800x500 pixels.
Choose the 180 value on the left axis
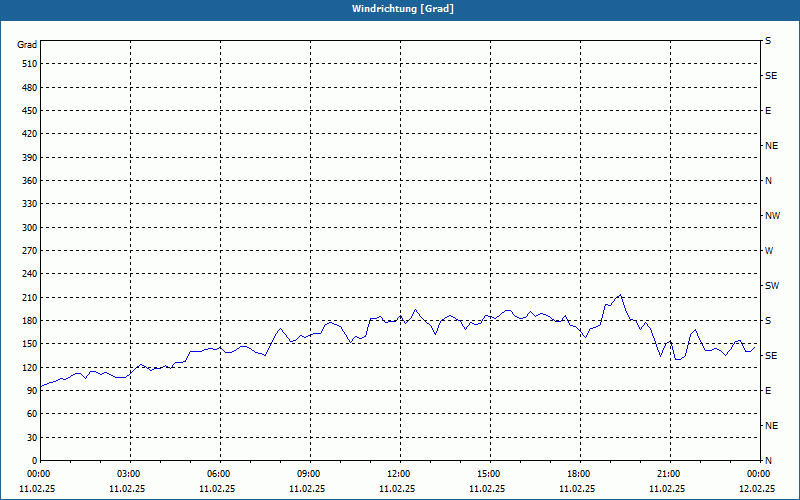[30, 321]
